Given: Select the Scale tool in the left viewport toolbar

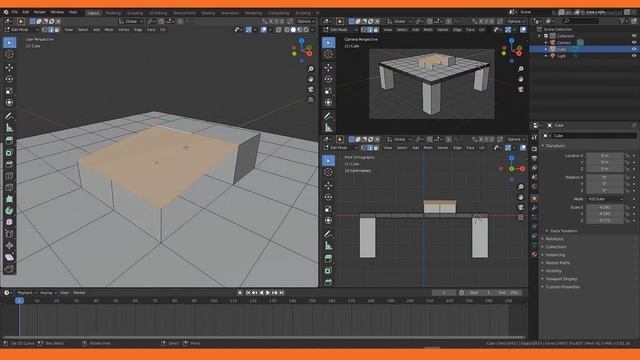Looking at the screenshot, I should [x=9, y=91].
